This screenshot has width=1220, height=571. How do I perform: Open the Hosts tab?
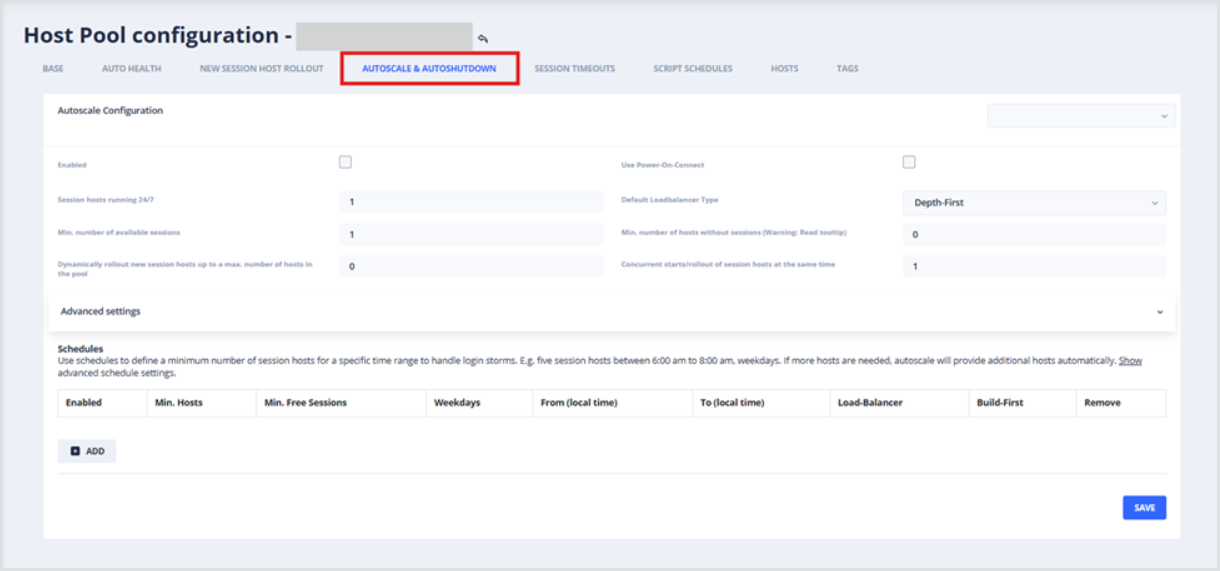[784, 69]
